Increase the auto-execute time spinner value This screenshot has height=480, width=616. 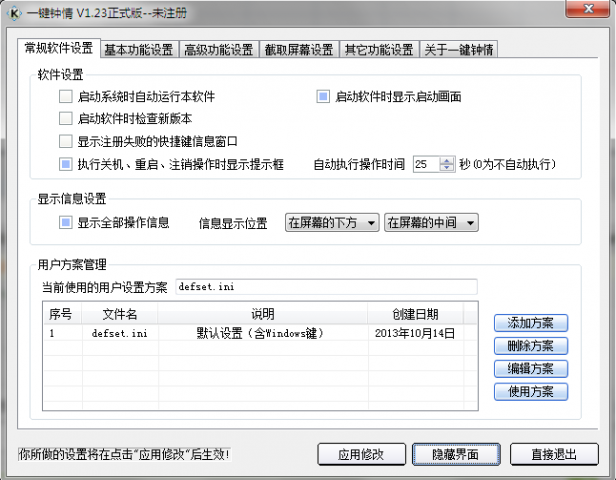[x=447, y=160]
